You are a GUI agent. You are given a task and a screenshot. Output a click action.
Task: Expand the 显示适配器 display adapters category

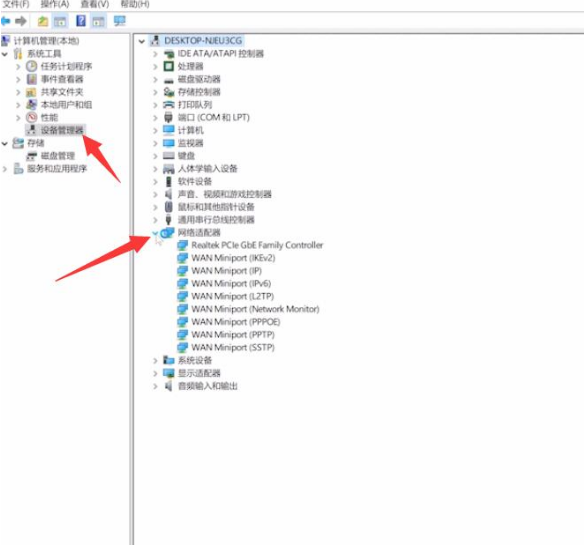click(x=155, y=373)
